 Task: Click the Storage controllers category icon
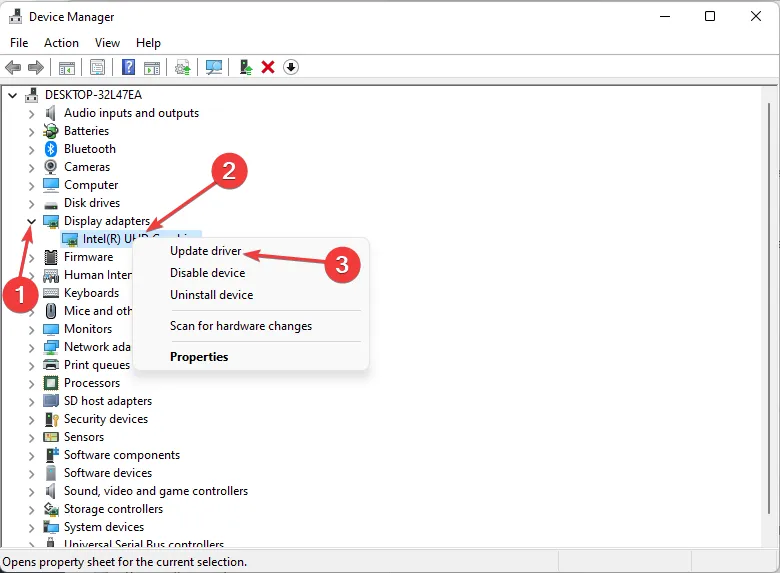[51, 509]
